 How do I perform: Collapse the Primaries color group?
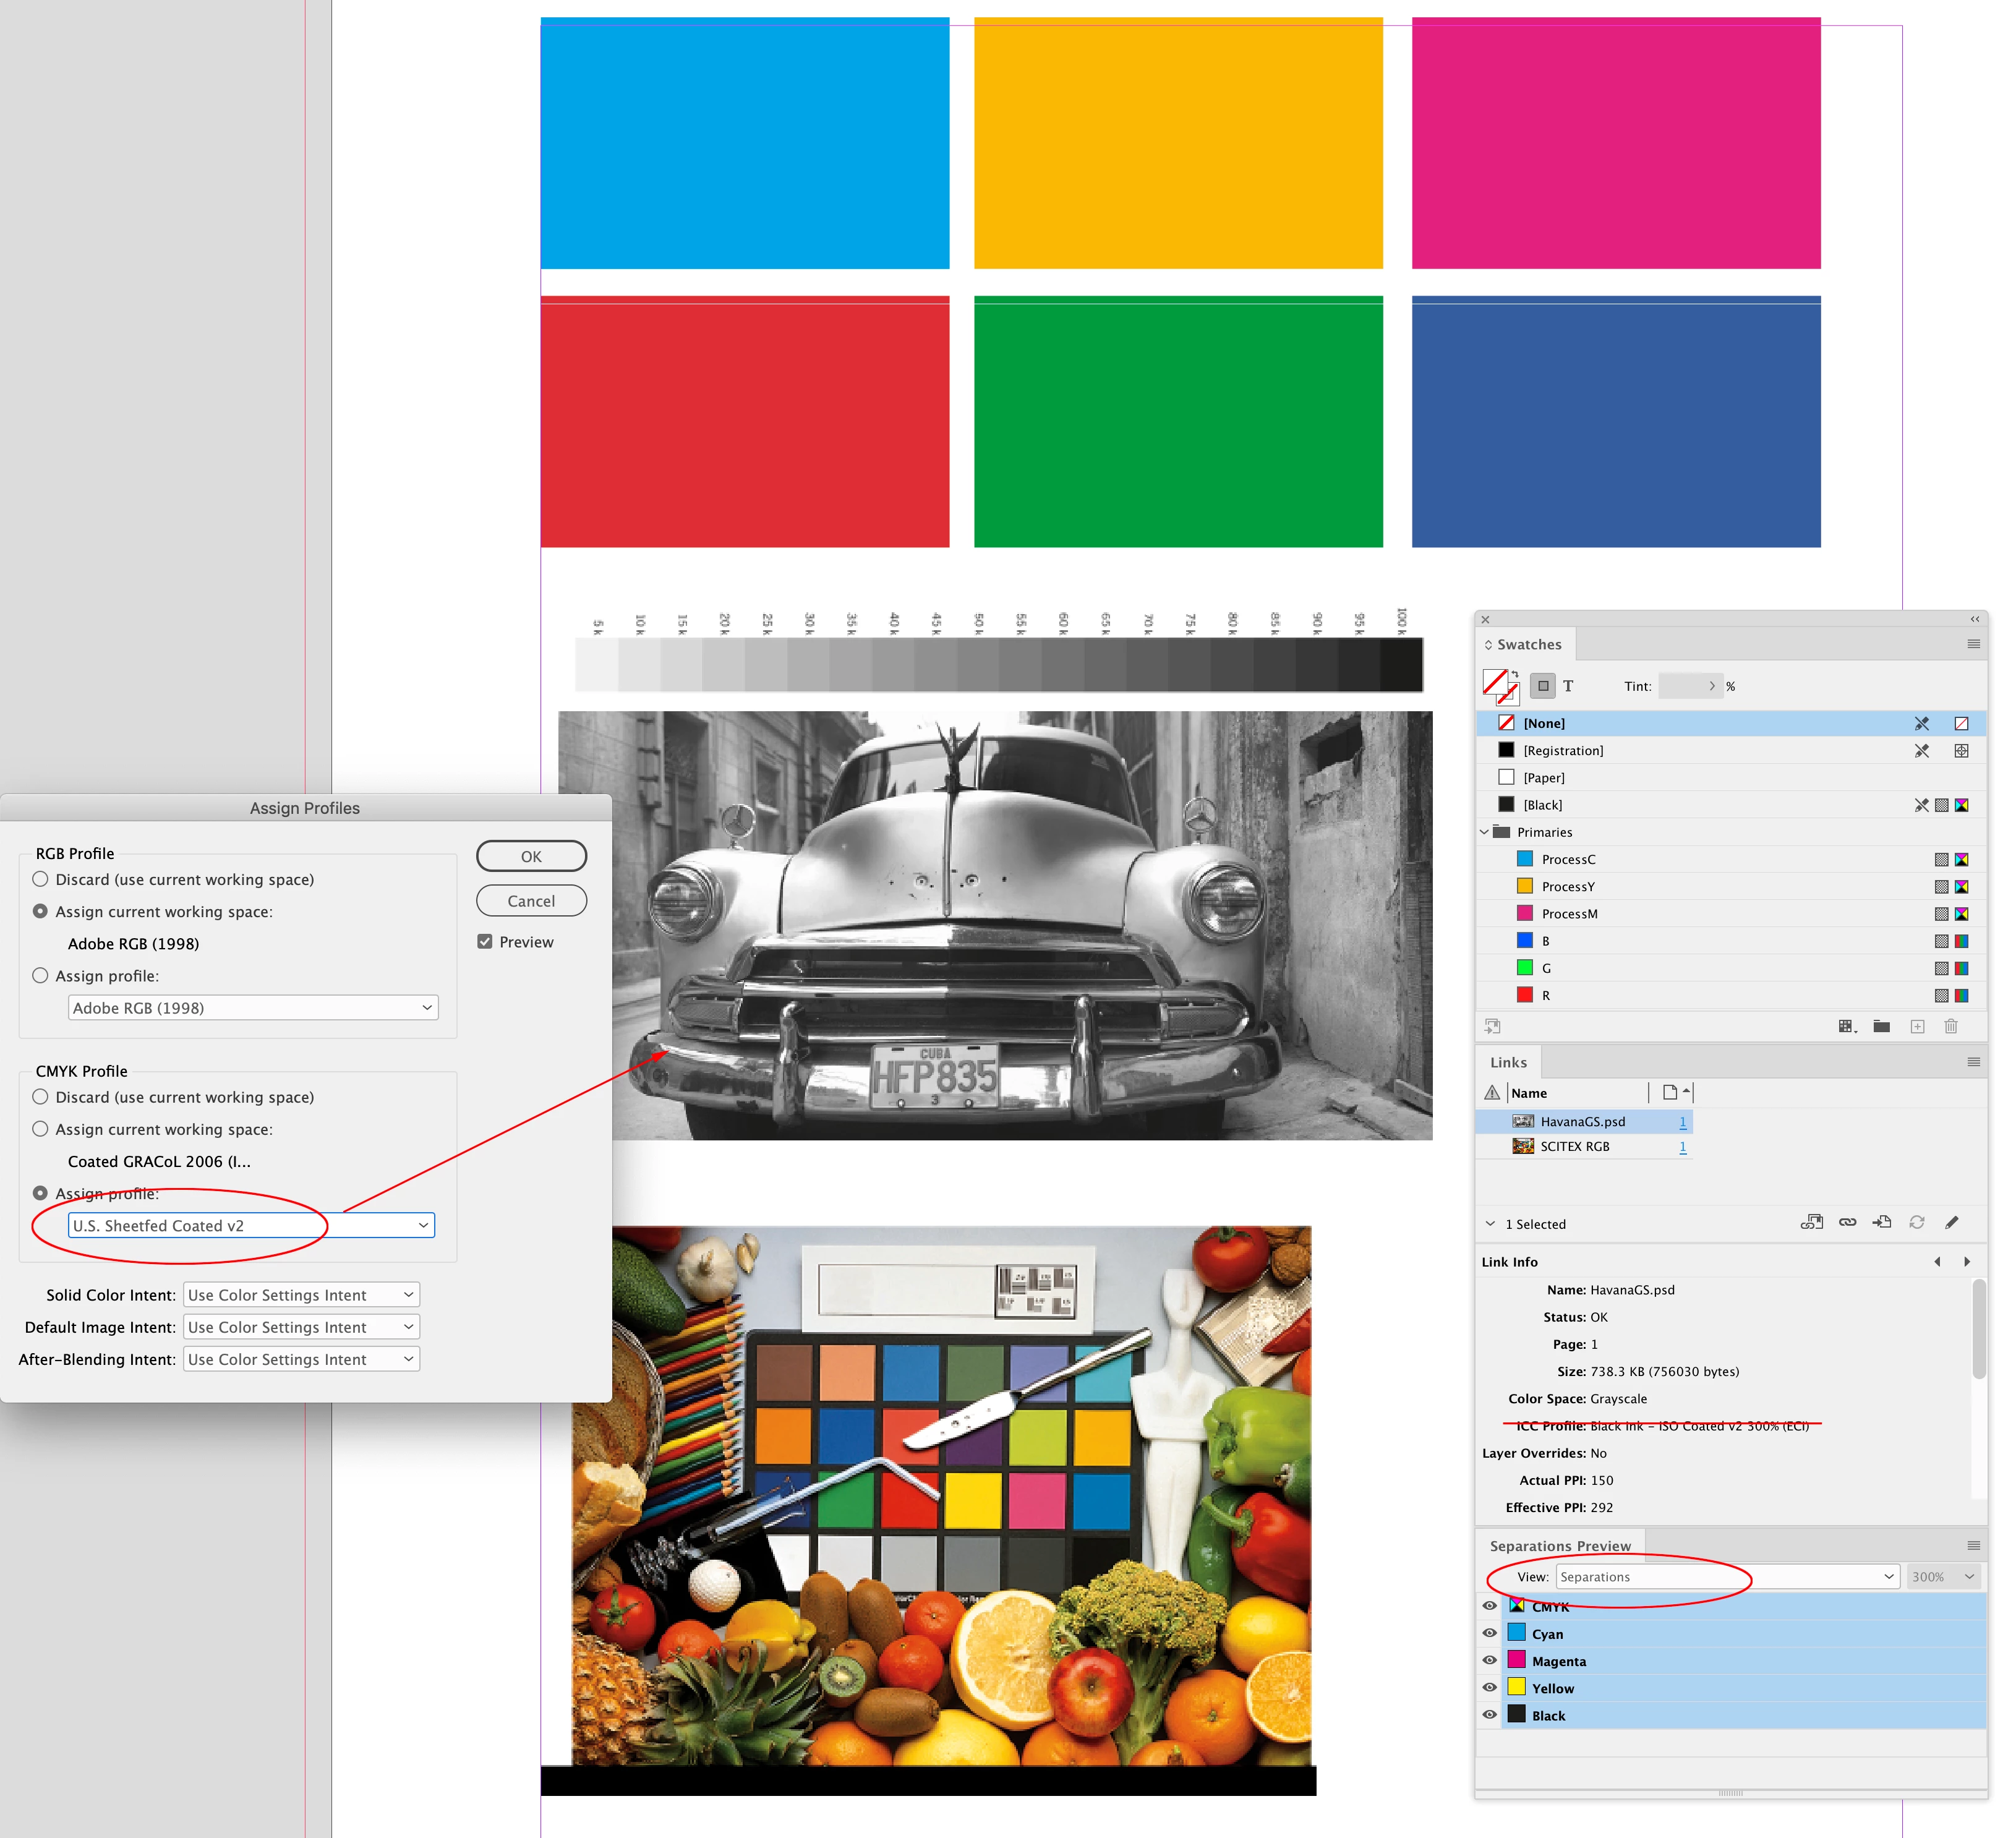click(1484, 832)
